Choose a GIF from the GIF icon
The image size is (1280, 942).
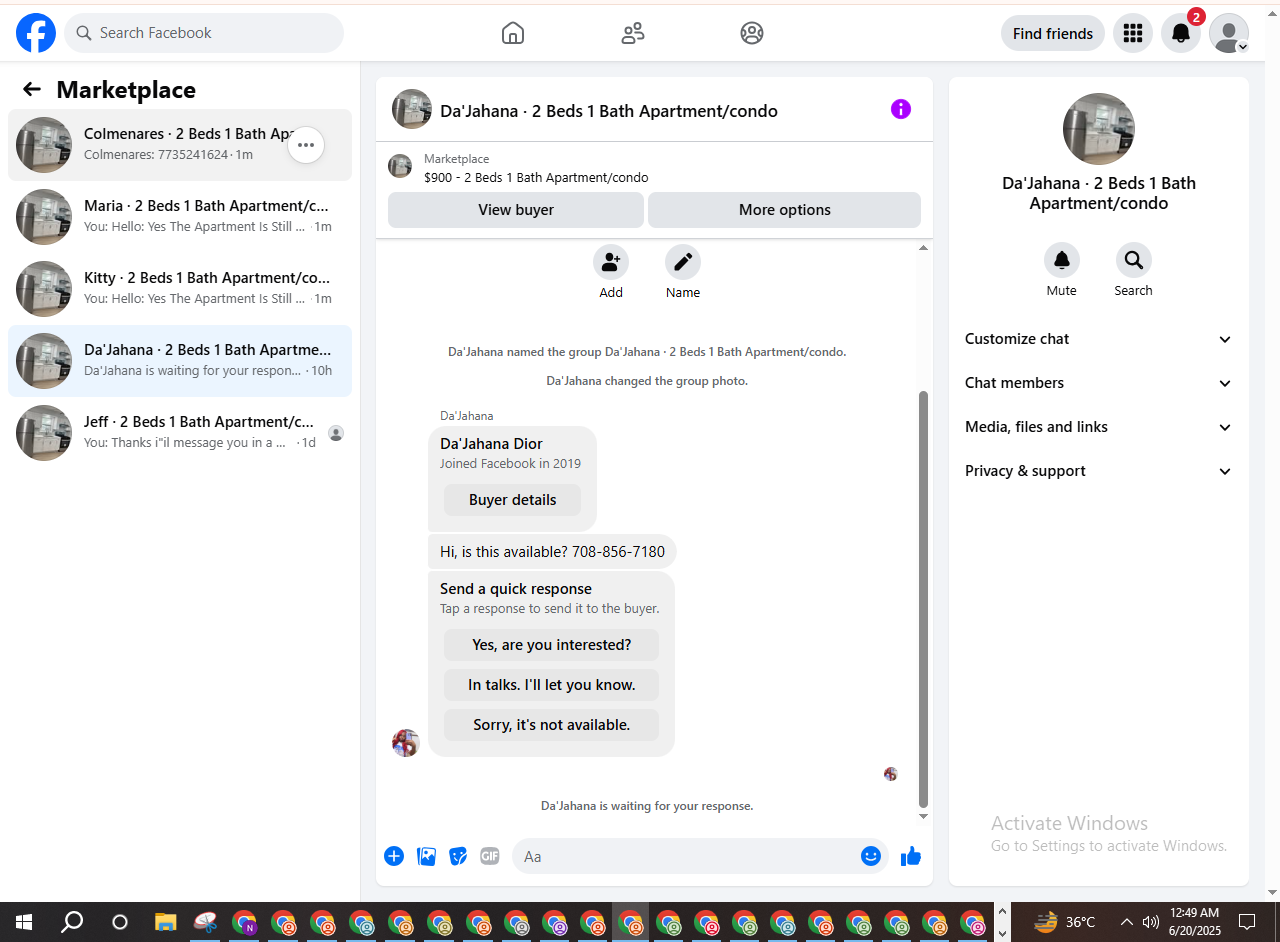click(x=490, y=856)
